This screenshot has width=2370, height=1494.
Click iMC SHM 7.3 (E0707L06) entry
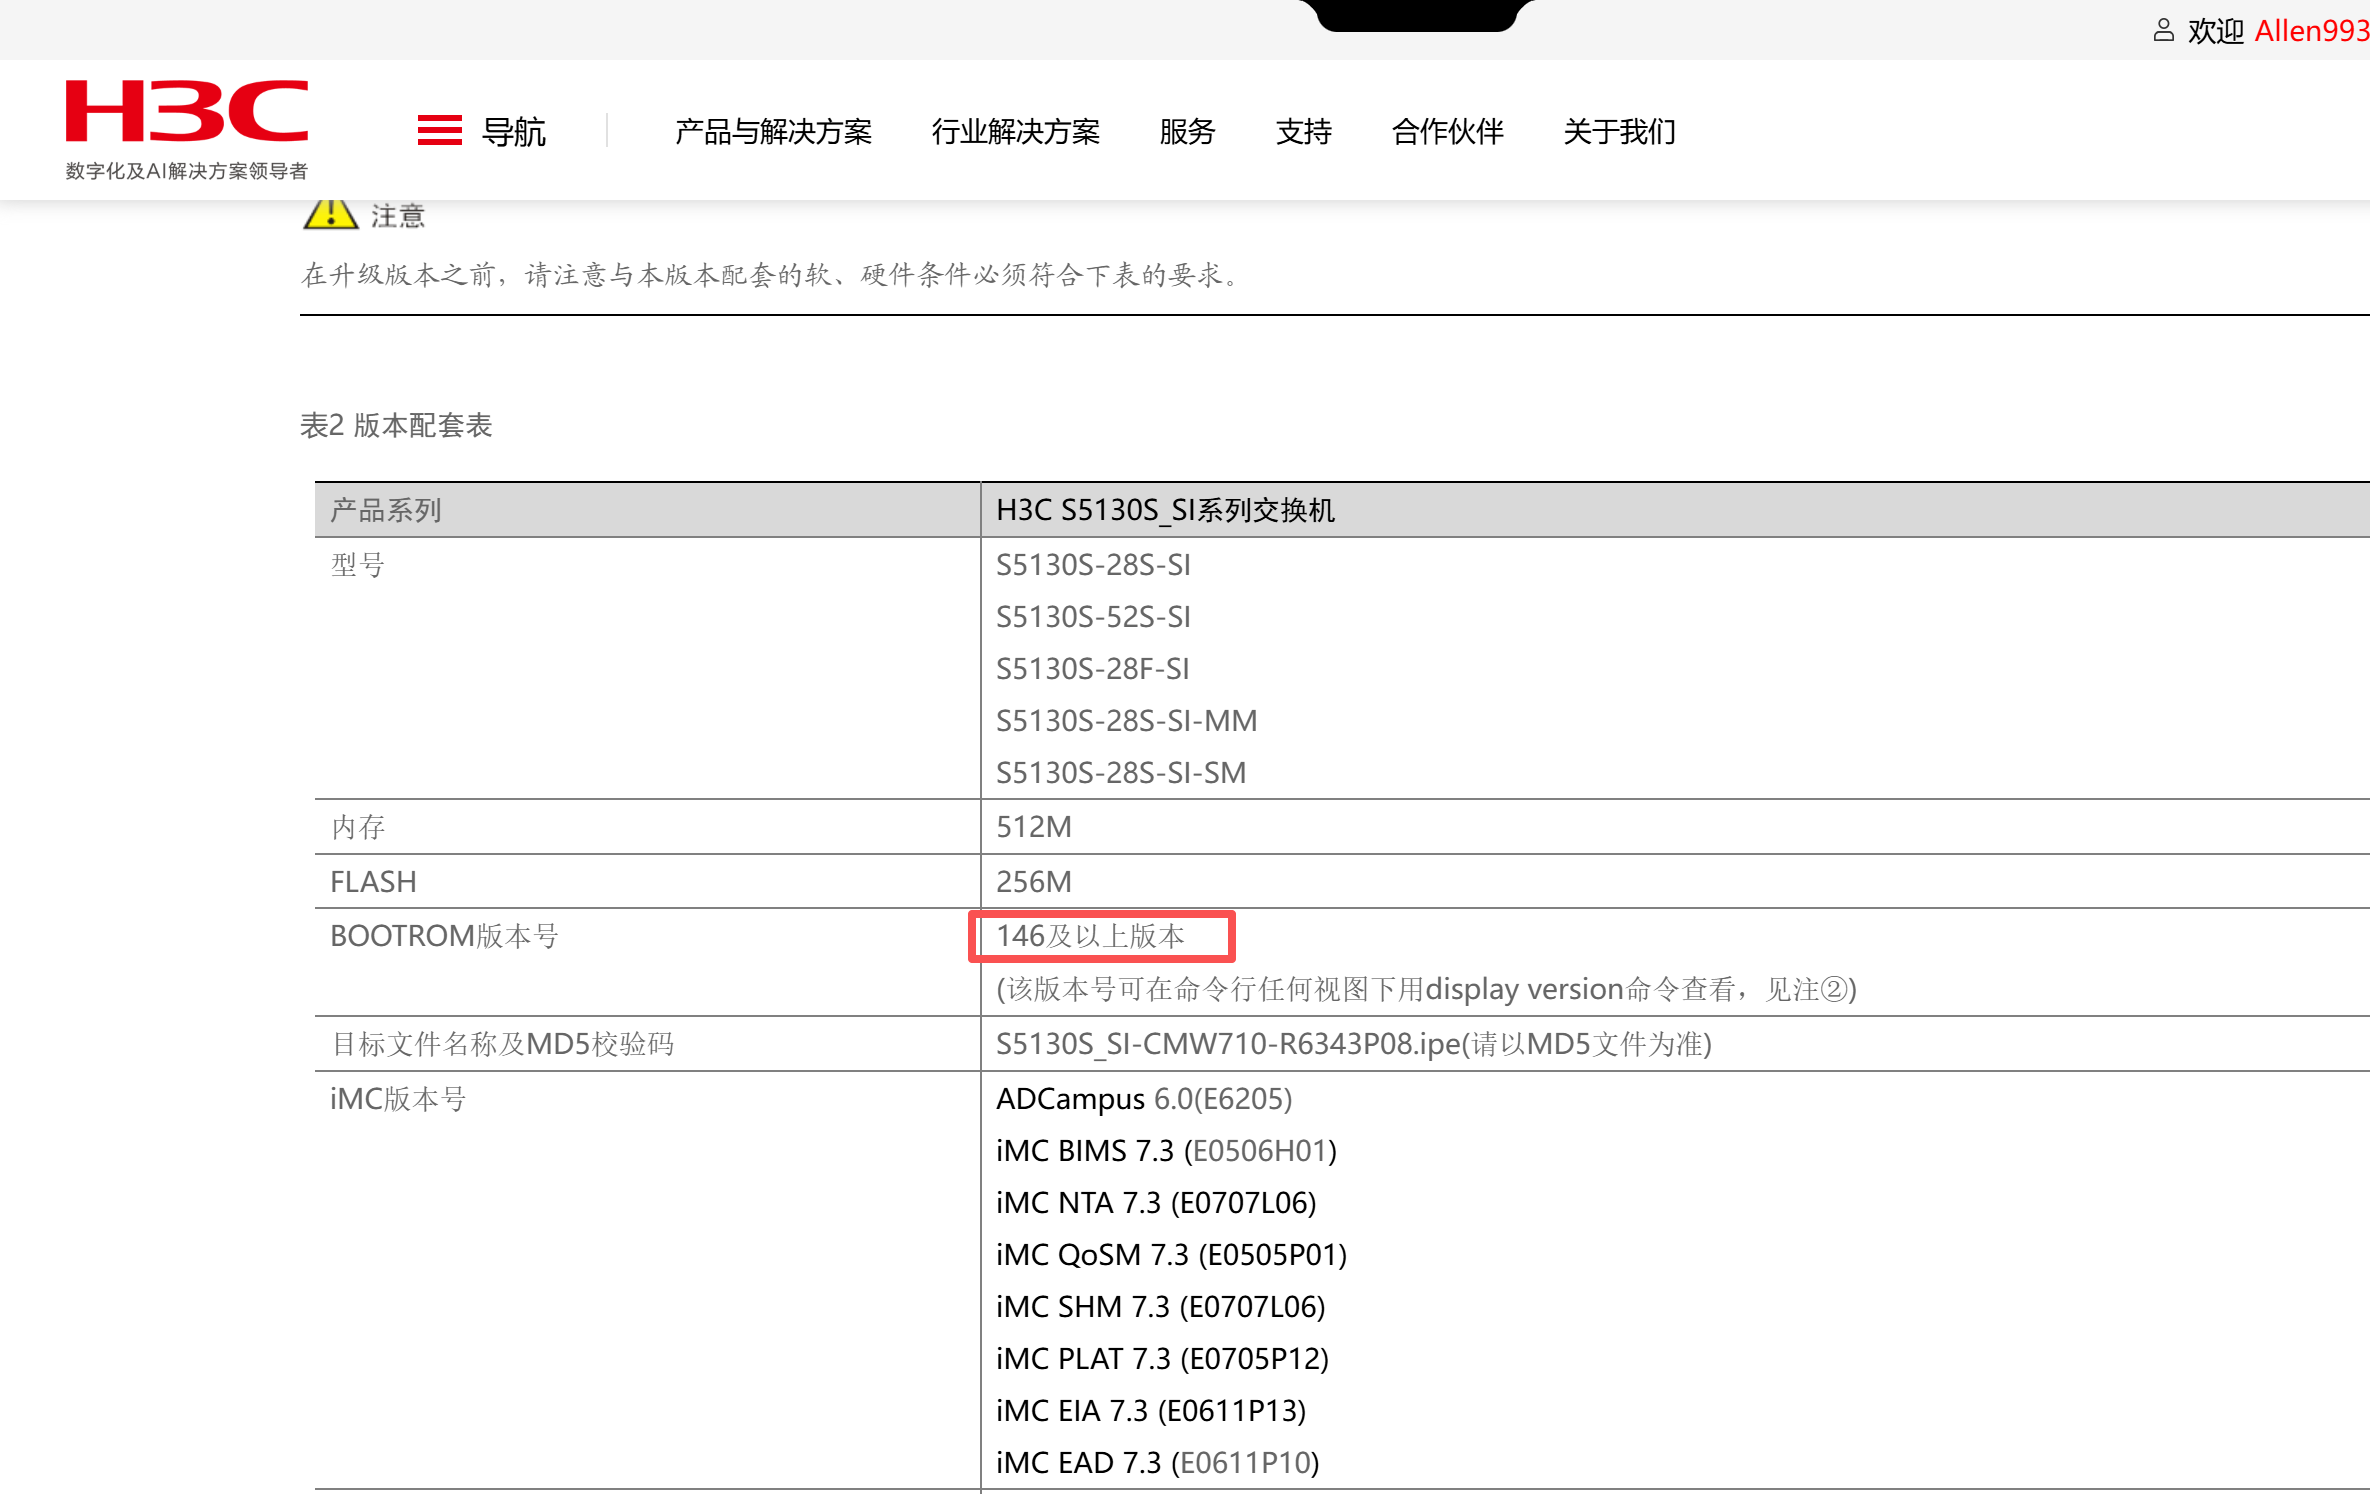[1160, 1307]
